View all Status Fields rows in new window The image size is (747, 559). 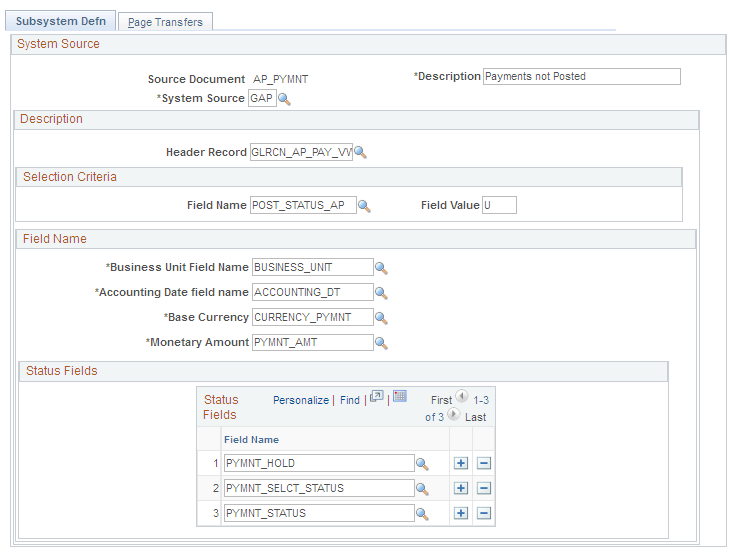point(376,396)
